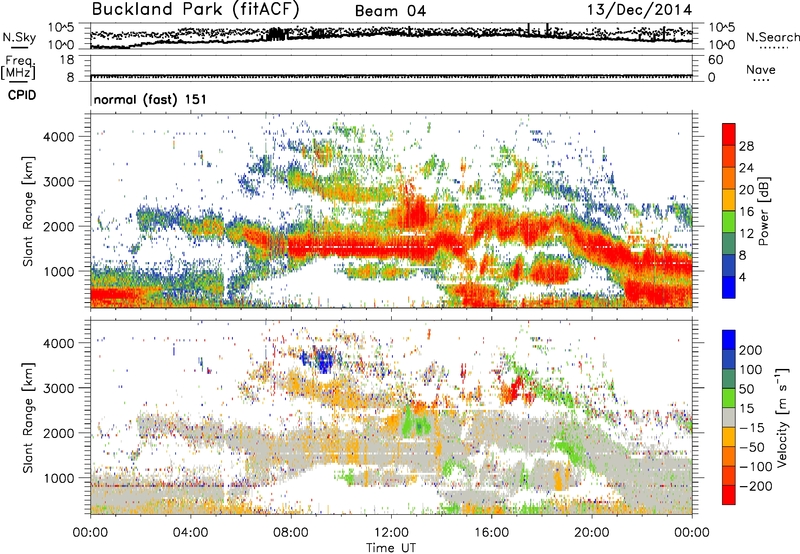Click the '04:00' time tick label

pos(190,533)
